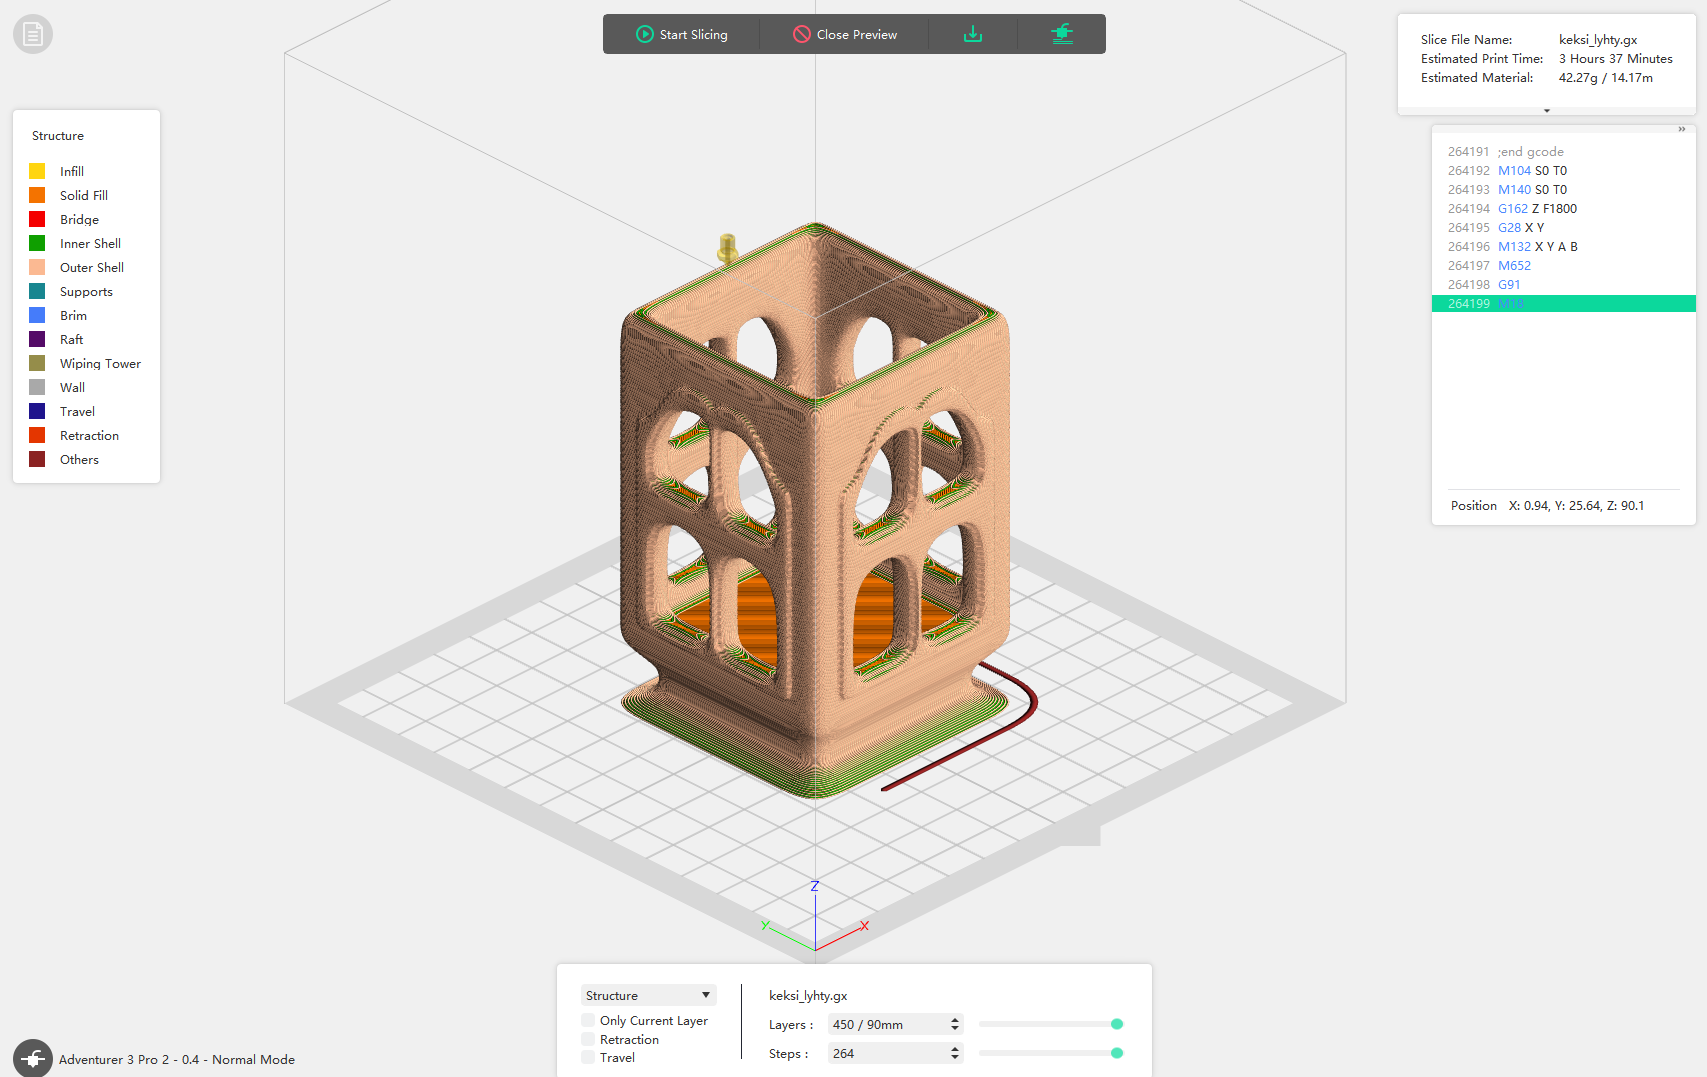This screenshot has height=1077, width=1707.
Task: Decrease the Layers value using down arrow
Action: point(955,1029)
